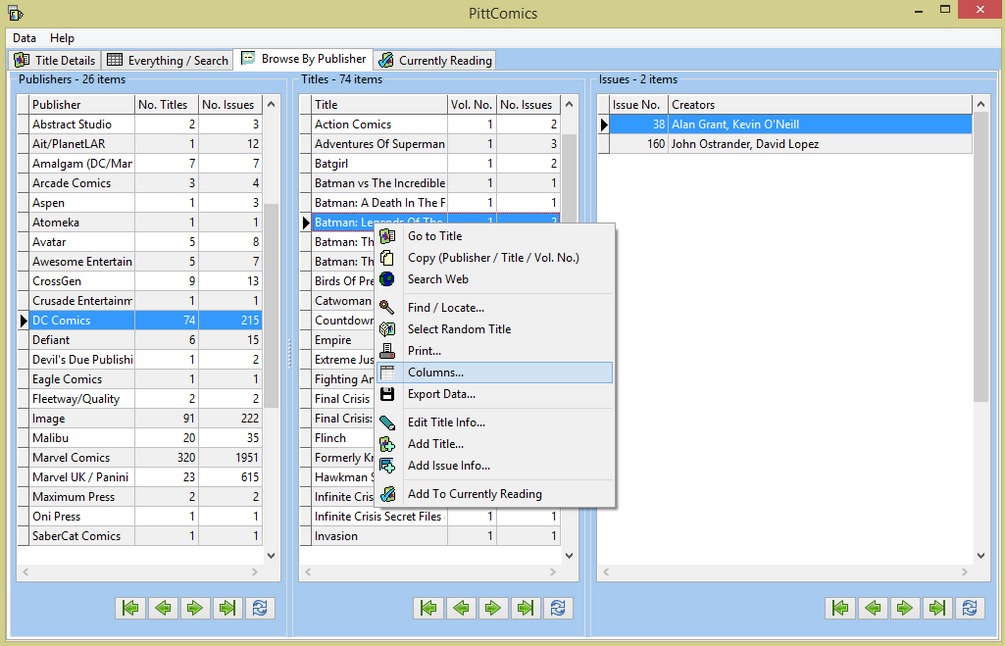Select the Adventures Of Superman title row
This screenshot has width=1005, height=646.
click(429, 144)
